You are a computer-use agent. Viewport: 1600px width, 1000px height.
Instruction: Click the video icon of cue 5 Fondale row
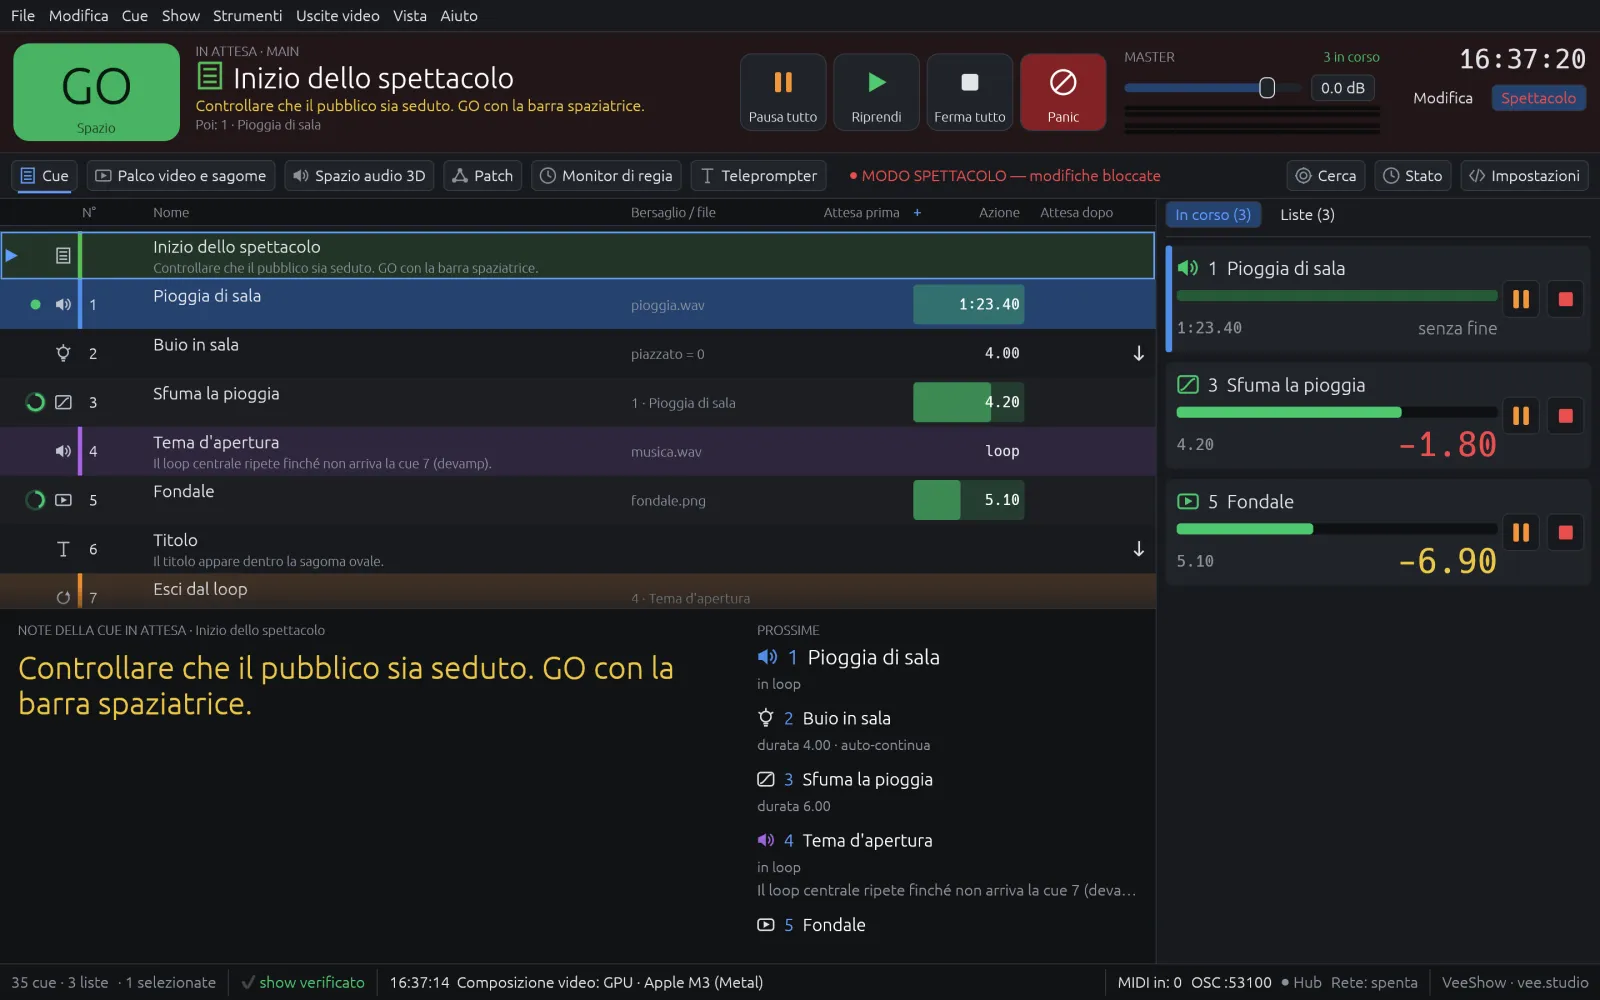point(63,500)
